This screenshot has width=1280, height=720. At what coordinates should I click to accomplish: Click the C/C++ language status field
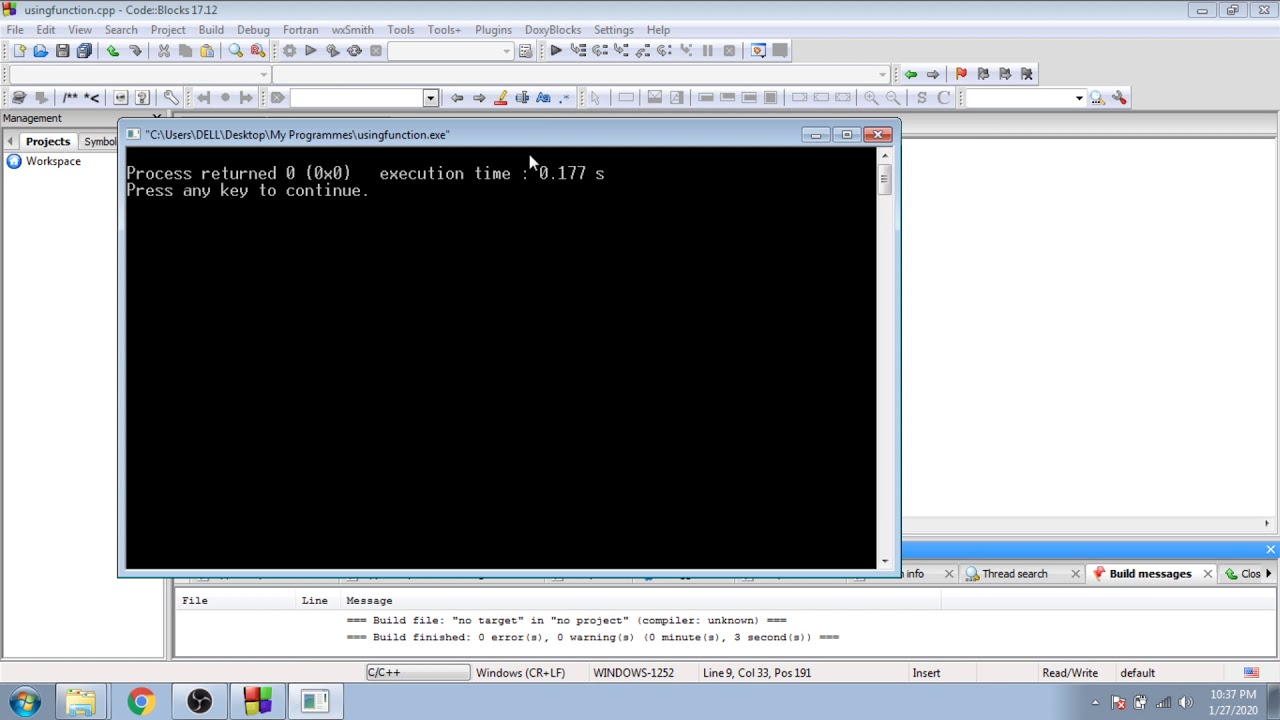point(417,673)
